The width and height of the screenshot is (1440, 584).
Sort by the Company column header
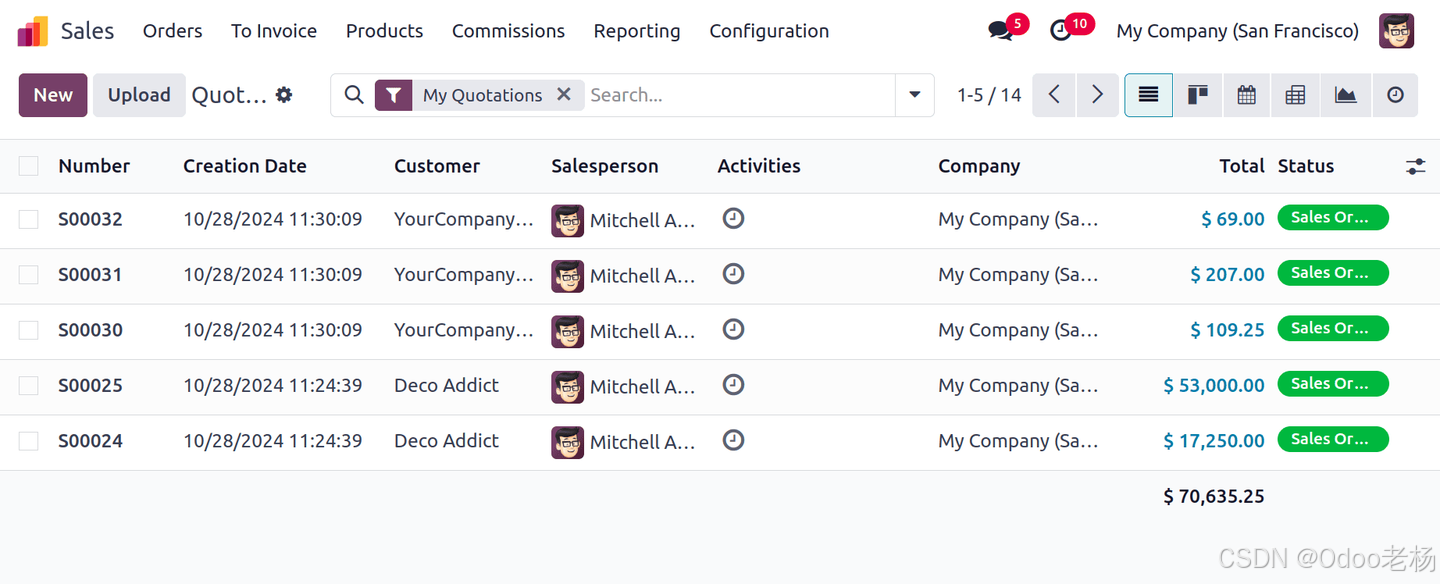(979, 166)
